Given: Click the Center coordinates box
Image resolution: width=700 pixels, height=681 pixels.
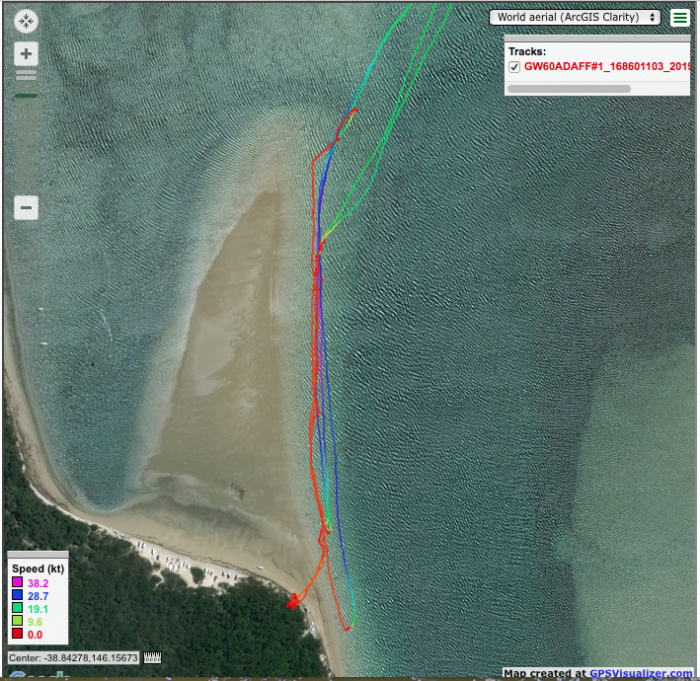Looking at the screenshot, I should [74, 658].
